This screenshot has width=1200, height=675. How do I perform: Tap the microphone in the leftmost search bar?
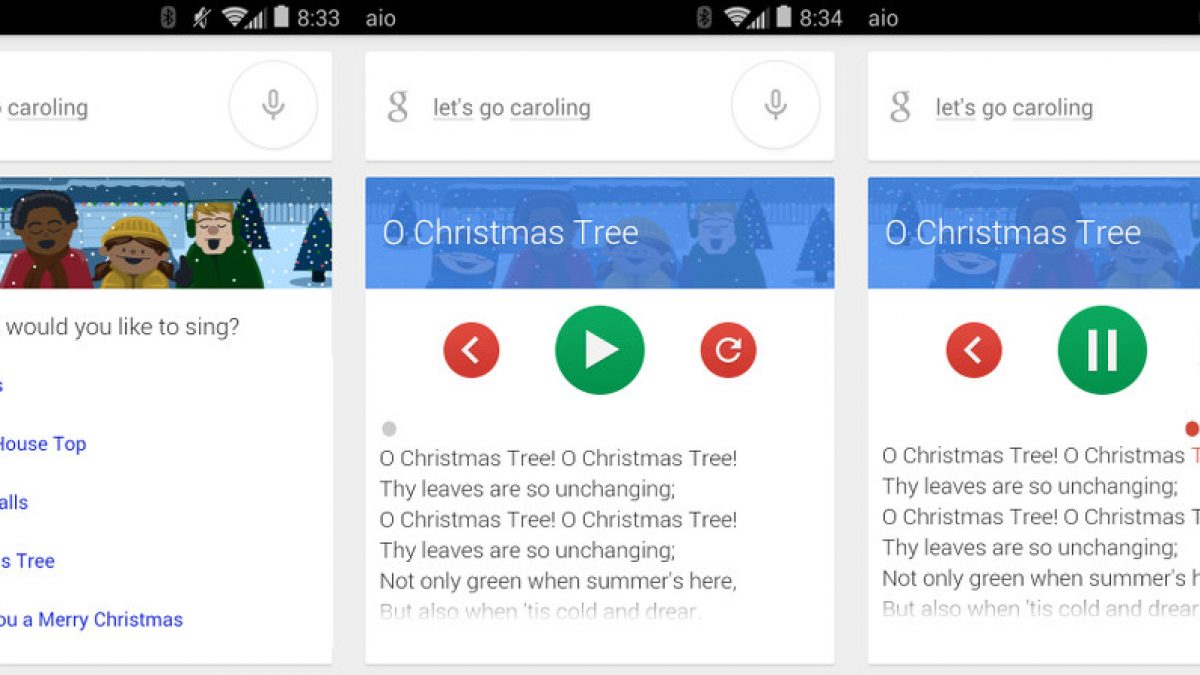pyautogui.click(x=273, y=105)
